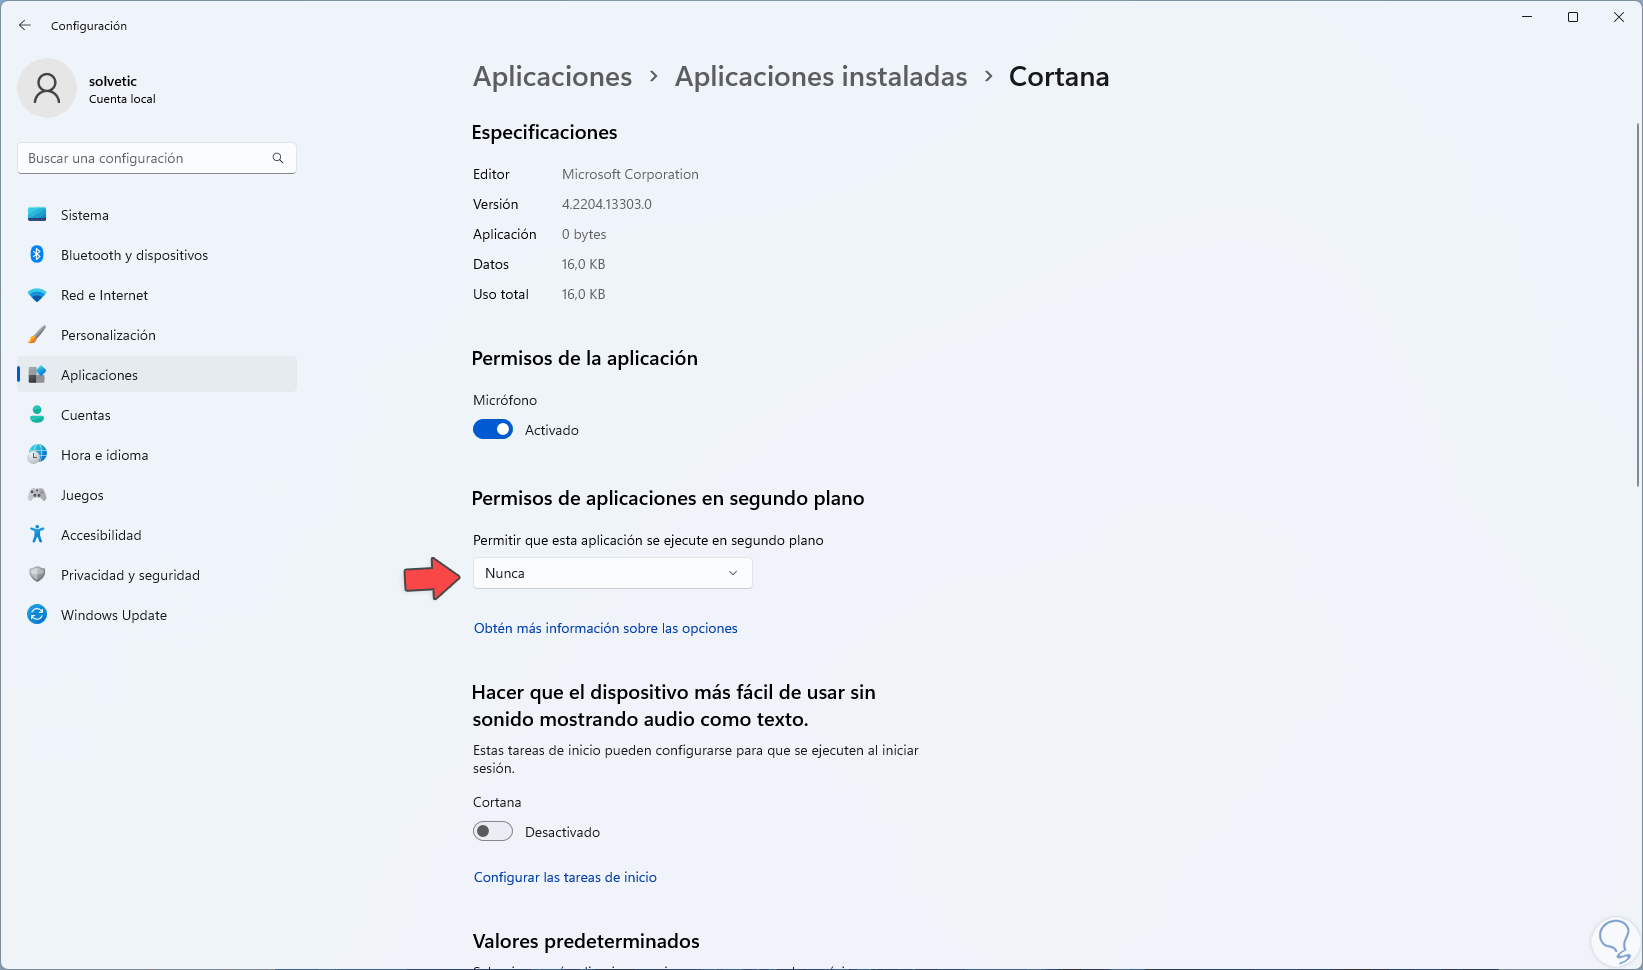
Task: Click the Red e Internet wifi icon
Action: click(37, 295)
